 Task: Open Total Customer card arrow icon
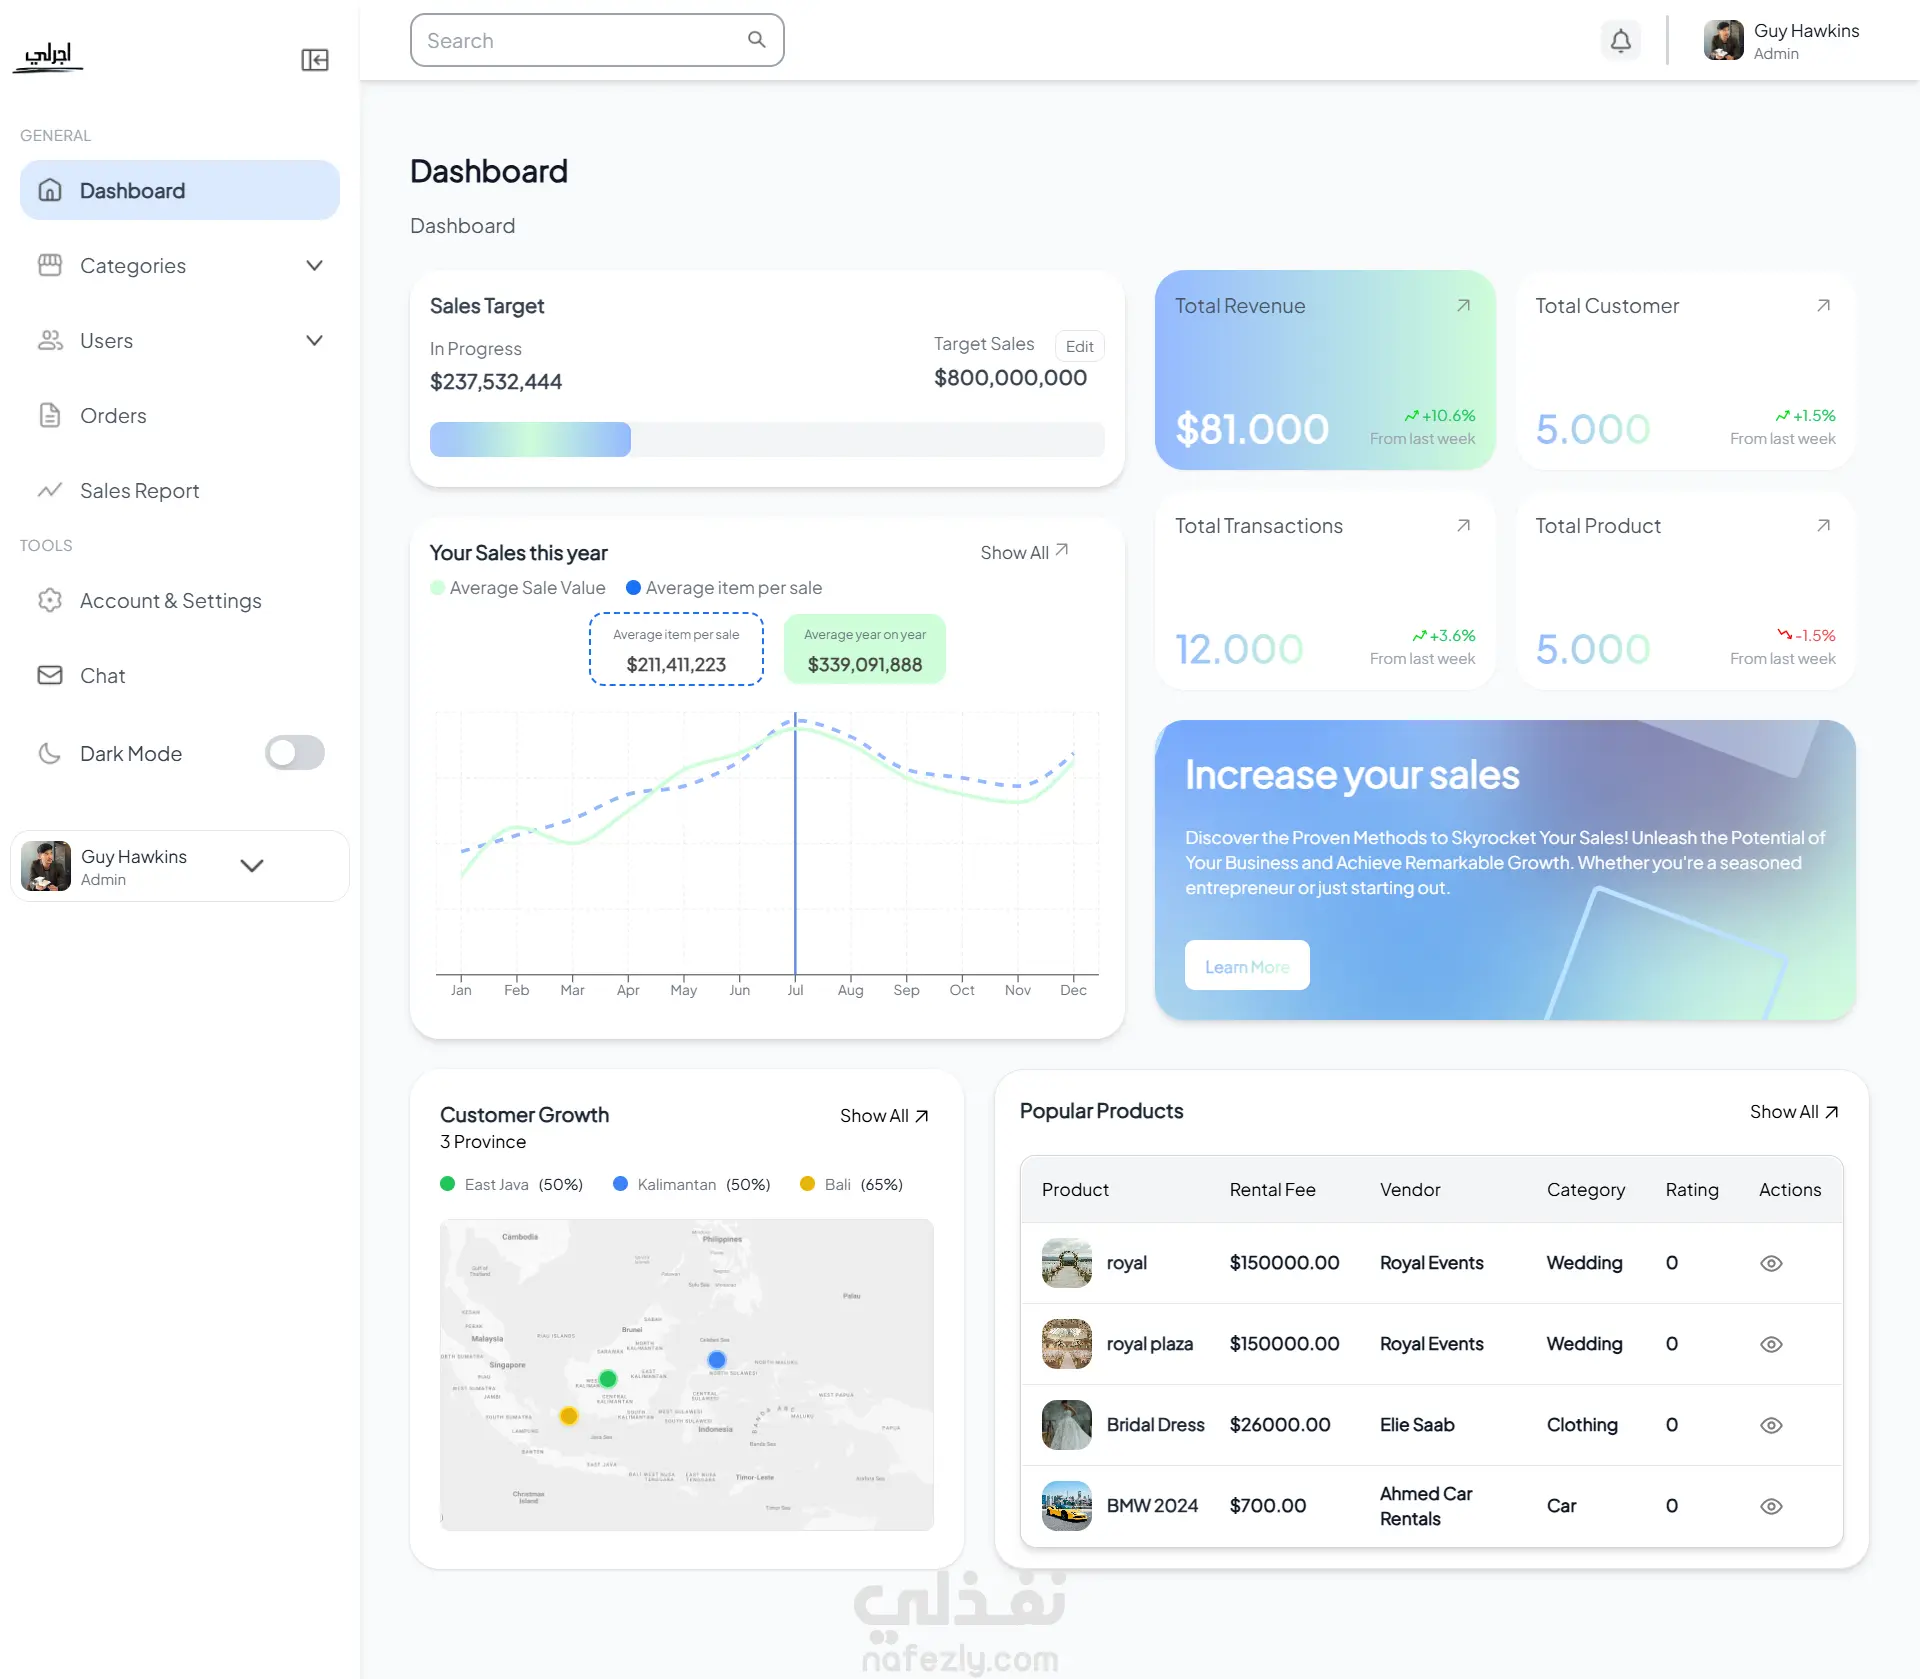click(1823, 306)
